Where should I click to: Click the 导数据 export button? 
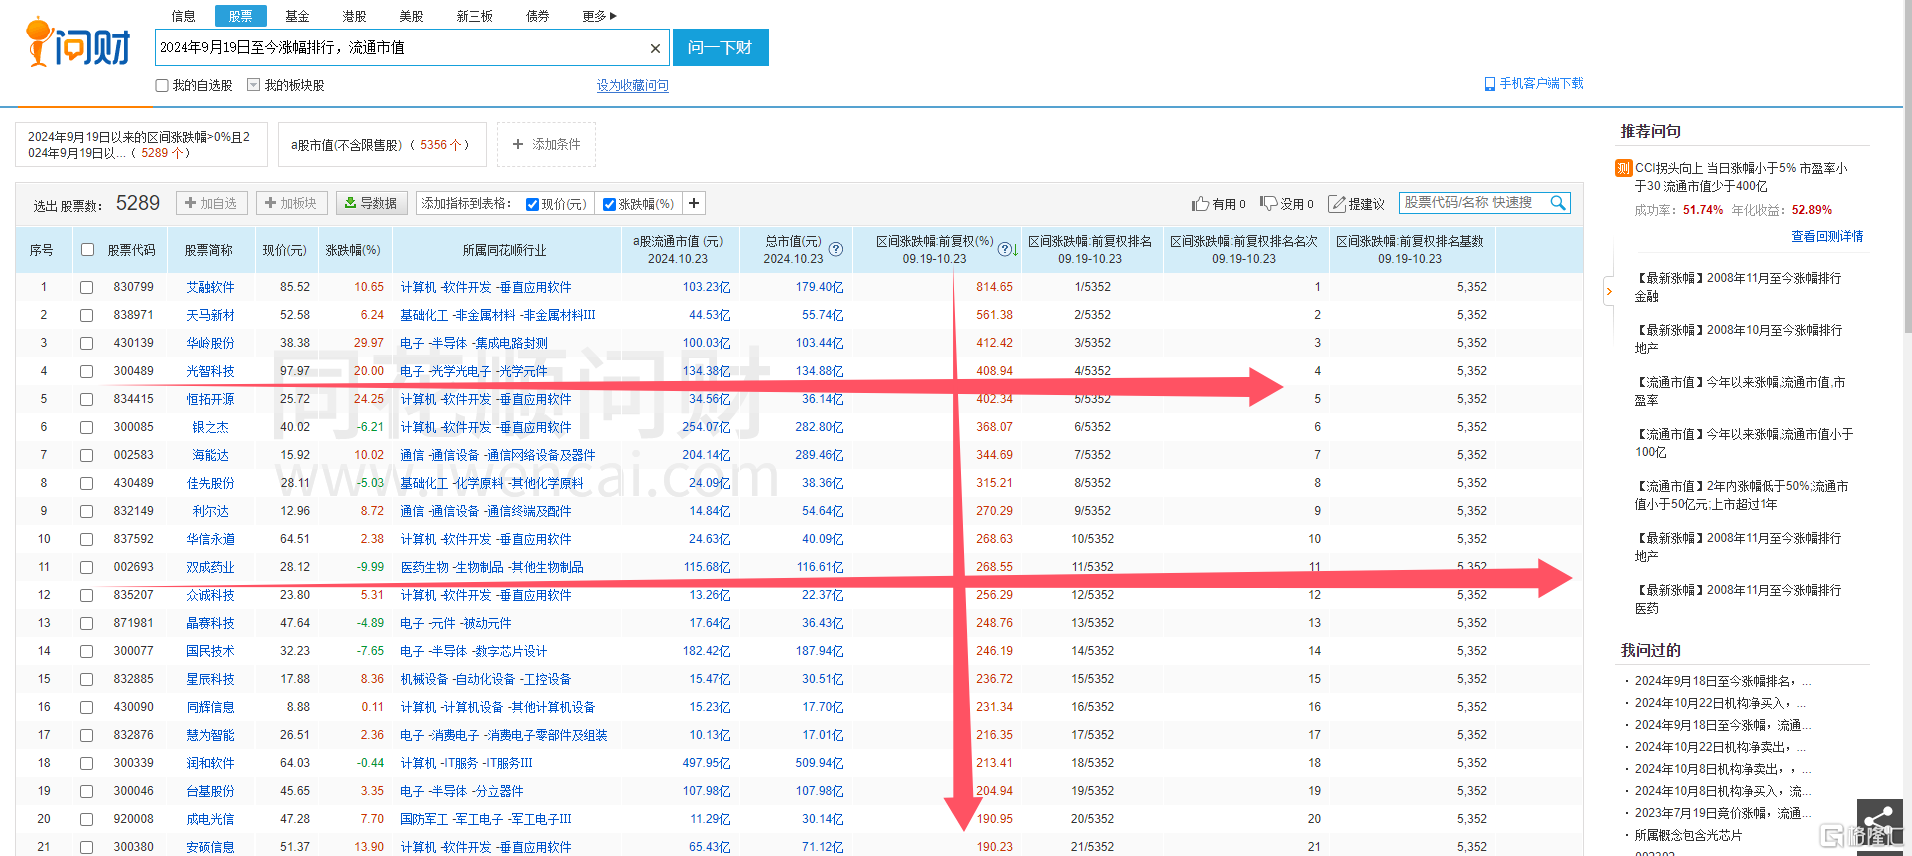(371, 203)
